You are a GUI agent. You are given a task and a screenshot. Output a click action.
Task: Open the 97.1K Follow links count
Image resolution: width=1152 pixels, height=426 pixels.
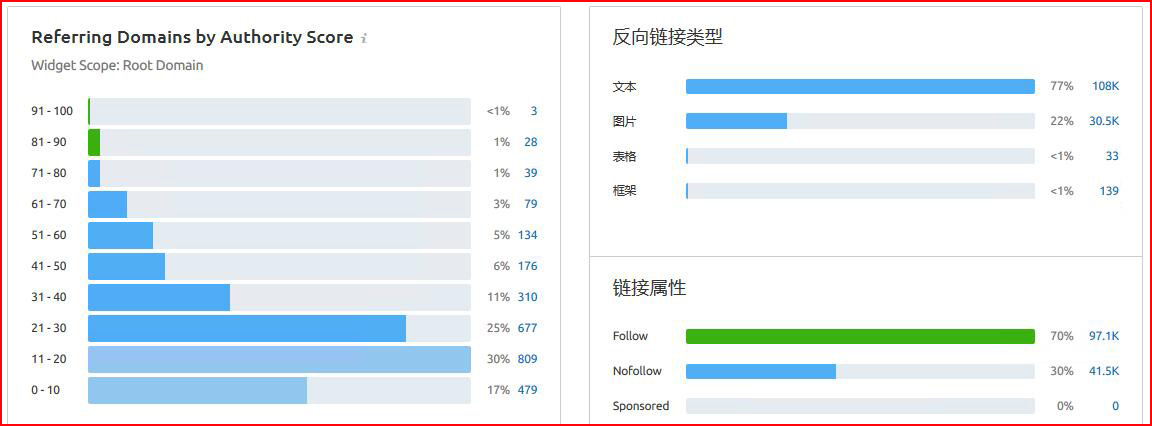[1103, 336]
